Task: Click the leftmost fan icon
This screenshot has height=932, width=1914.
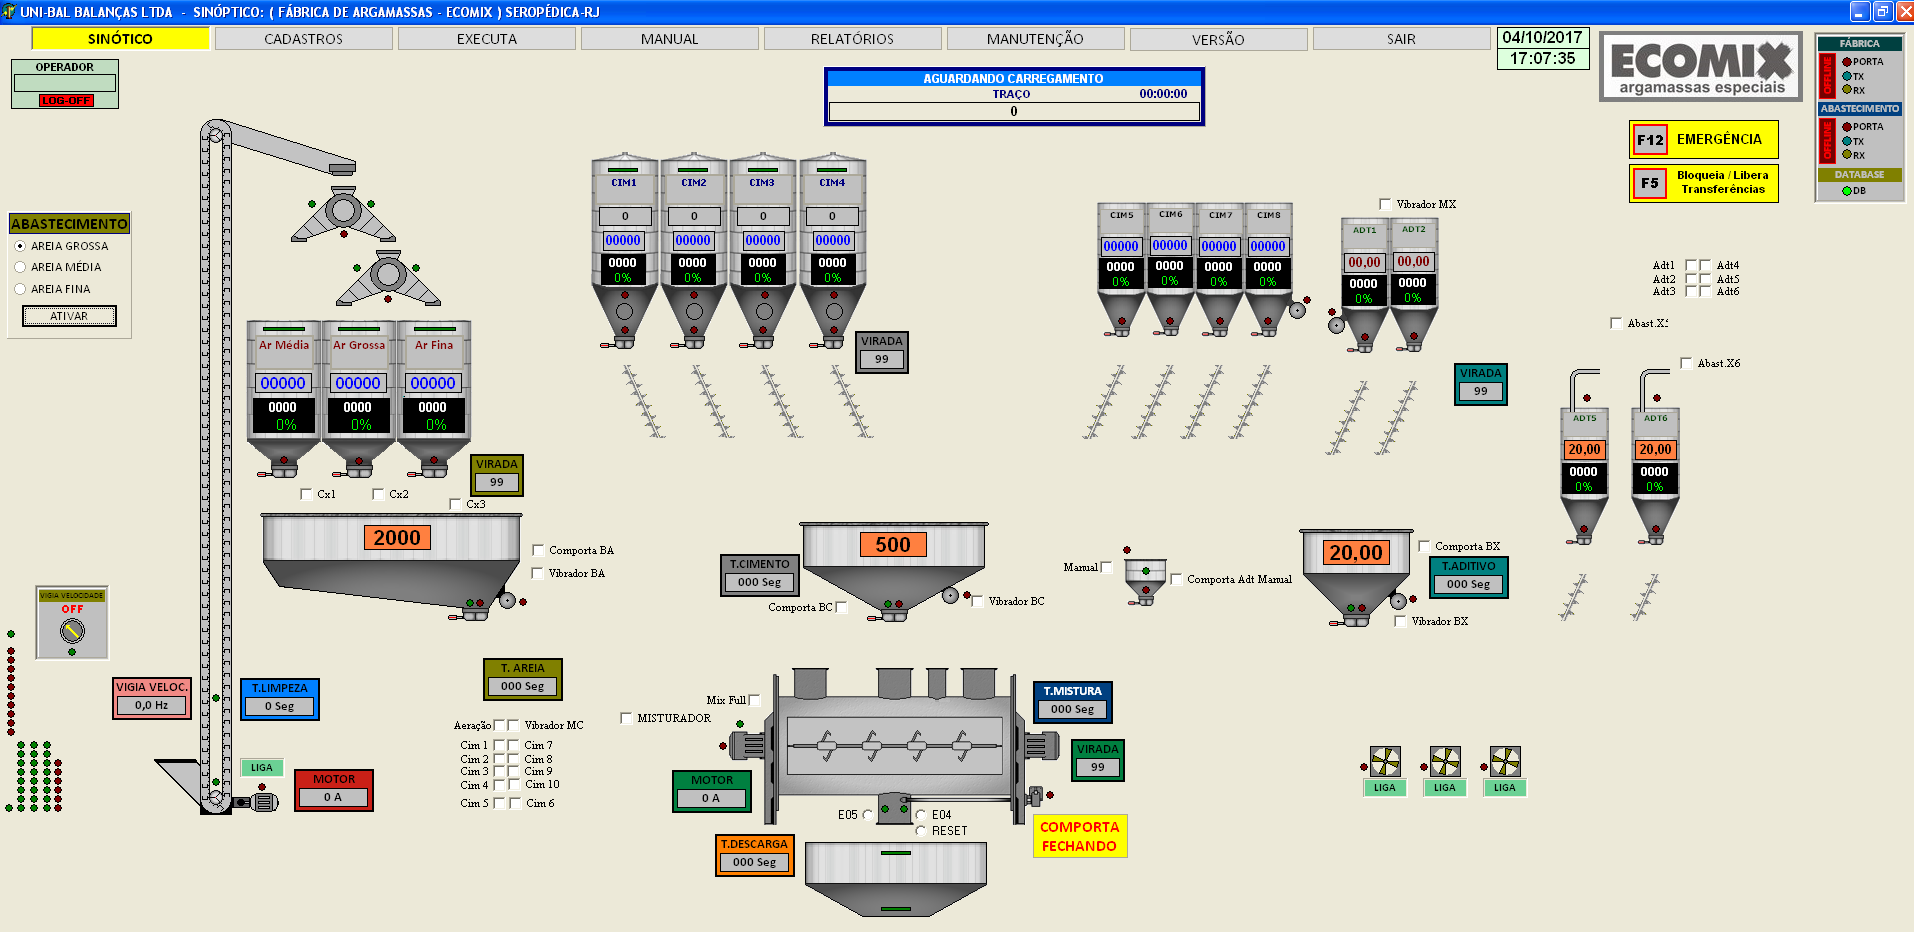Action: click(1385, 762)
